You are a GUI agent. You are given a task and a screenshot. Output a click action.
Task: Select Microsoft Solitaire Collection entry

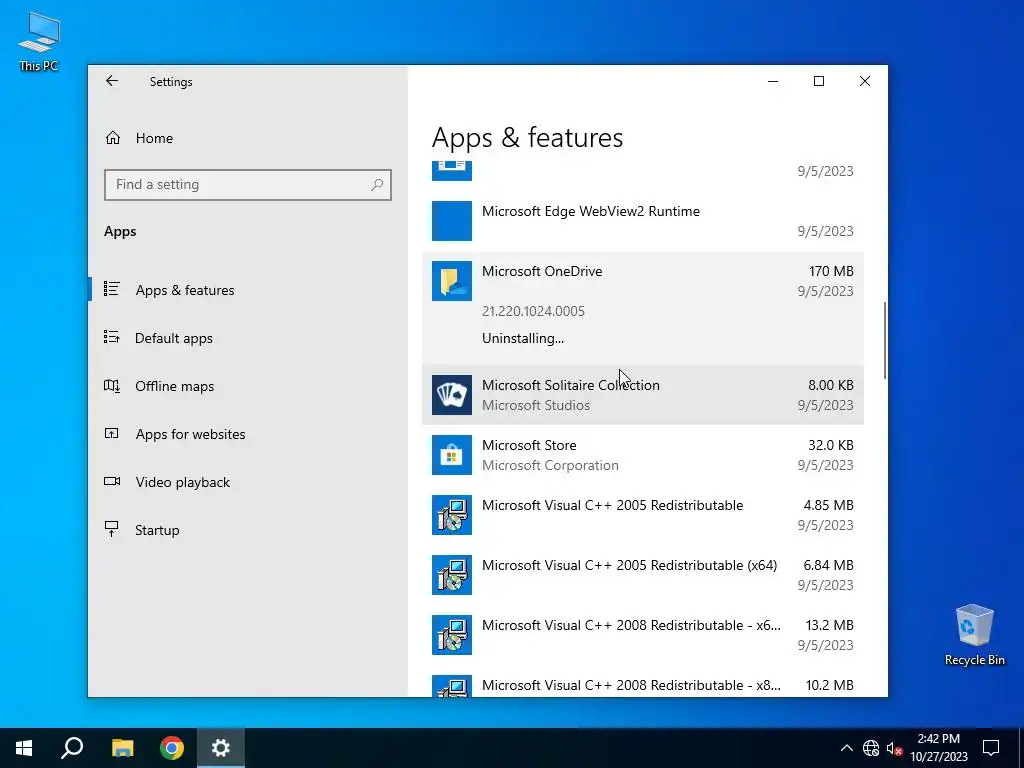pos(643,394)
